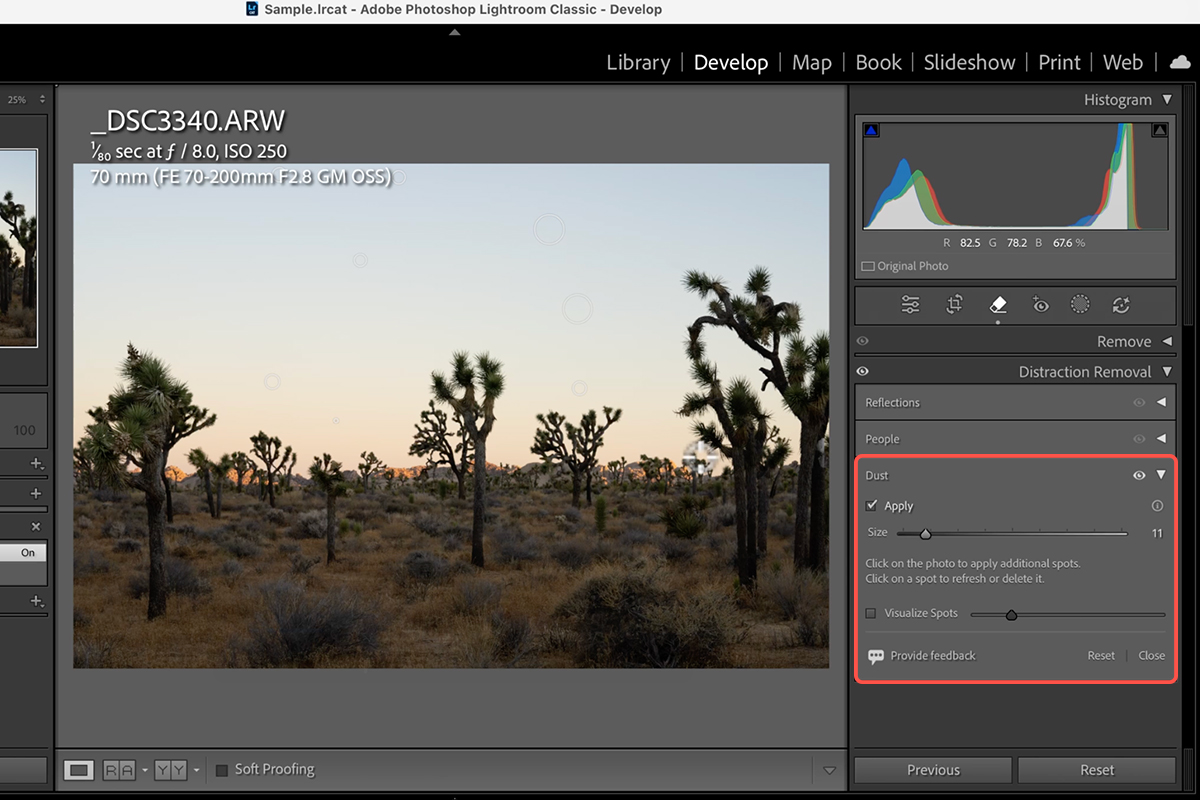The image size is (1200, 800).
Task: Open the Red Eye correction tool
Action: pyautogui.click(x=1040, y=305)
